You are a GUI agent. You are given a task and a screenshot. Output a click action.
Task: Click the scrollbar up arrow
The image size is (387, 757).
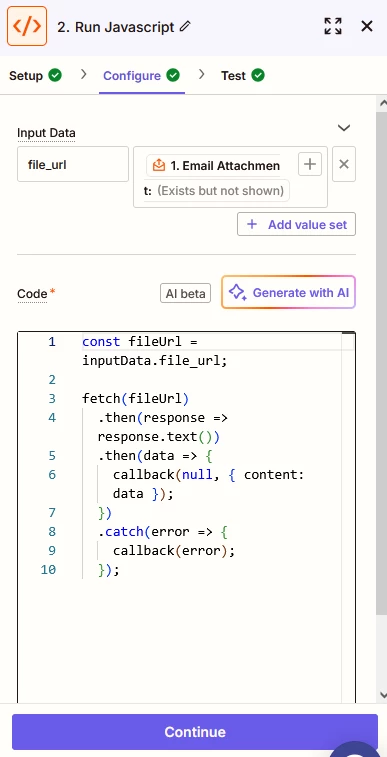pos(383,102)
